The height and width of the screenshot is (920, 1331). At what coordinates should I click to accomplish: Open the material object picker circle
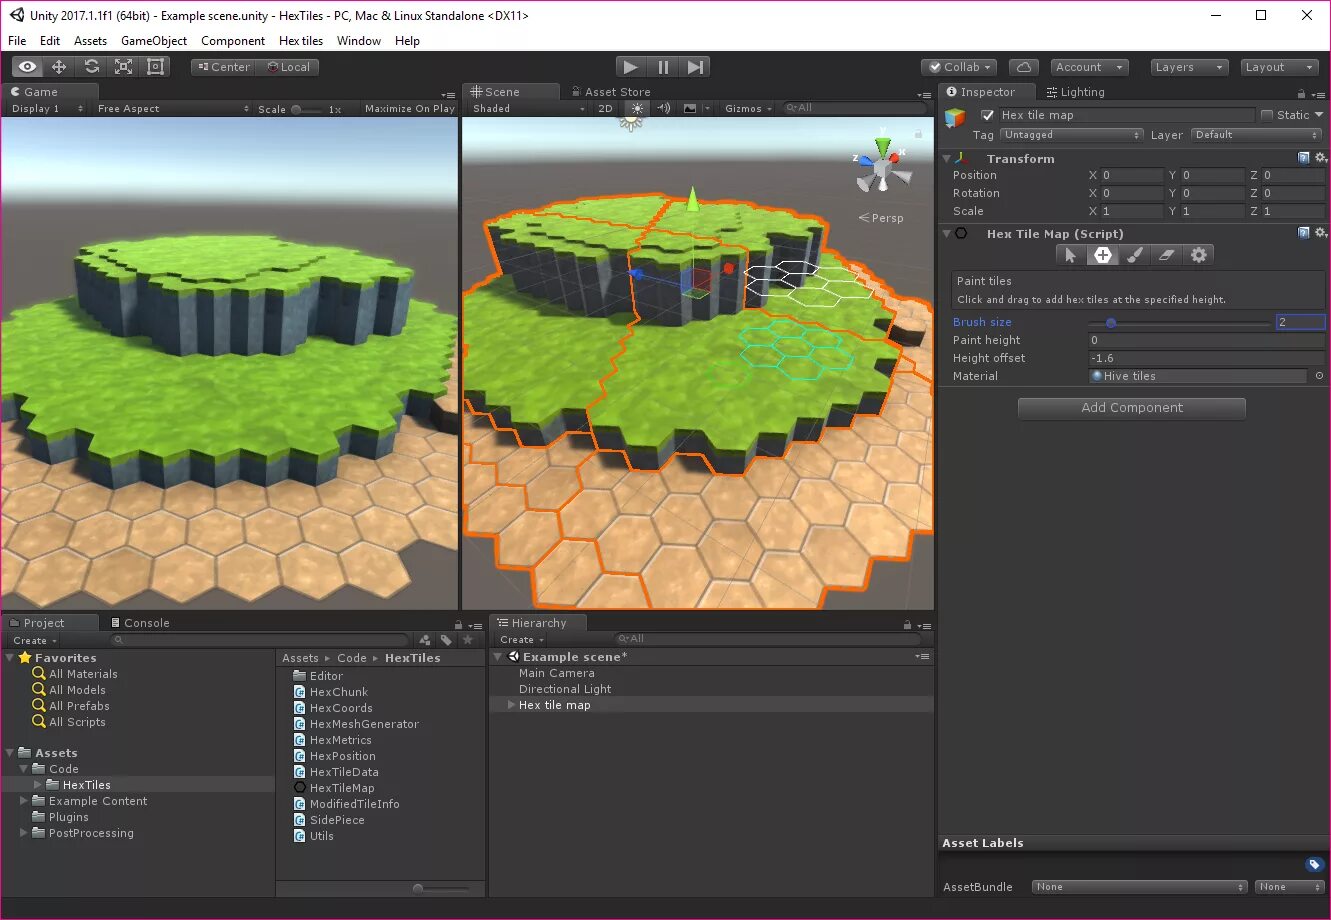click(1319, 376)
